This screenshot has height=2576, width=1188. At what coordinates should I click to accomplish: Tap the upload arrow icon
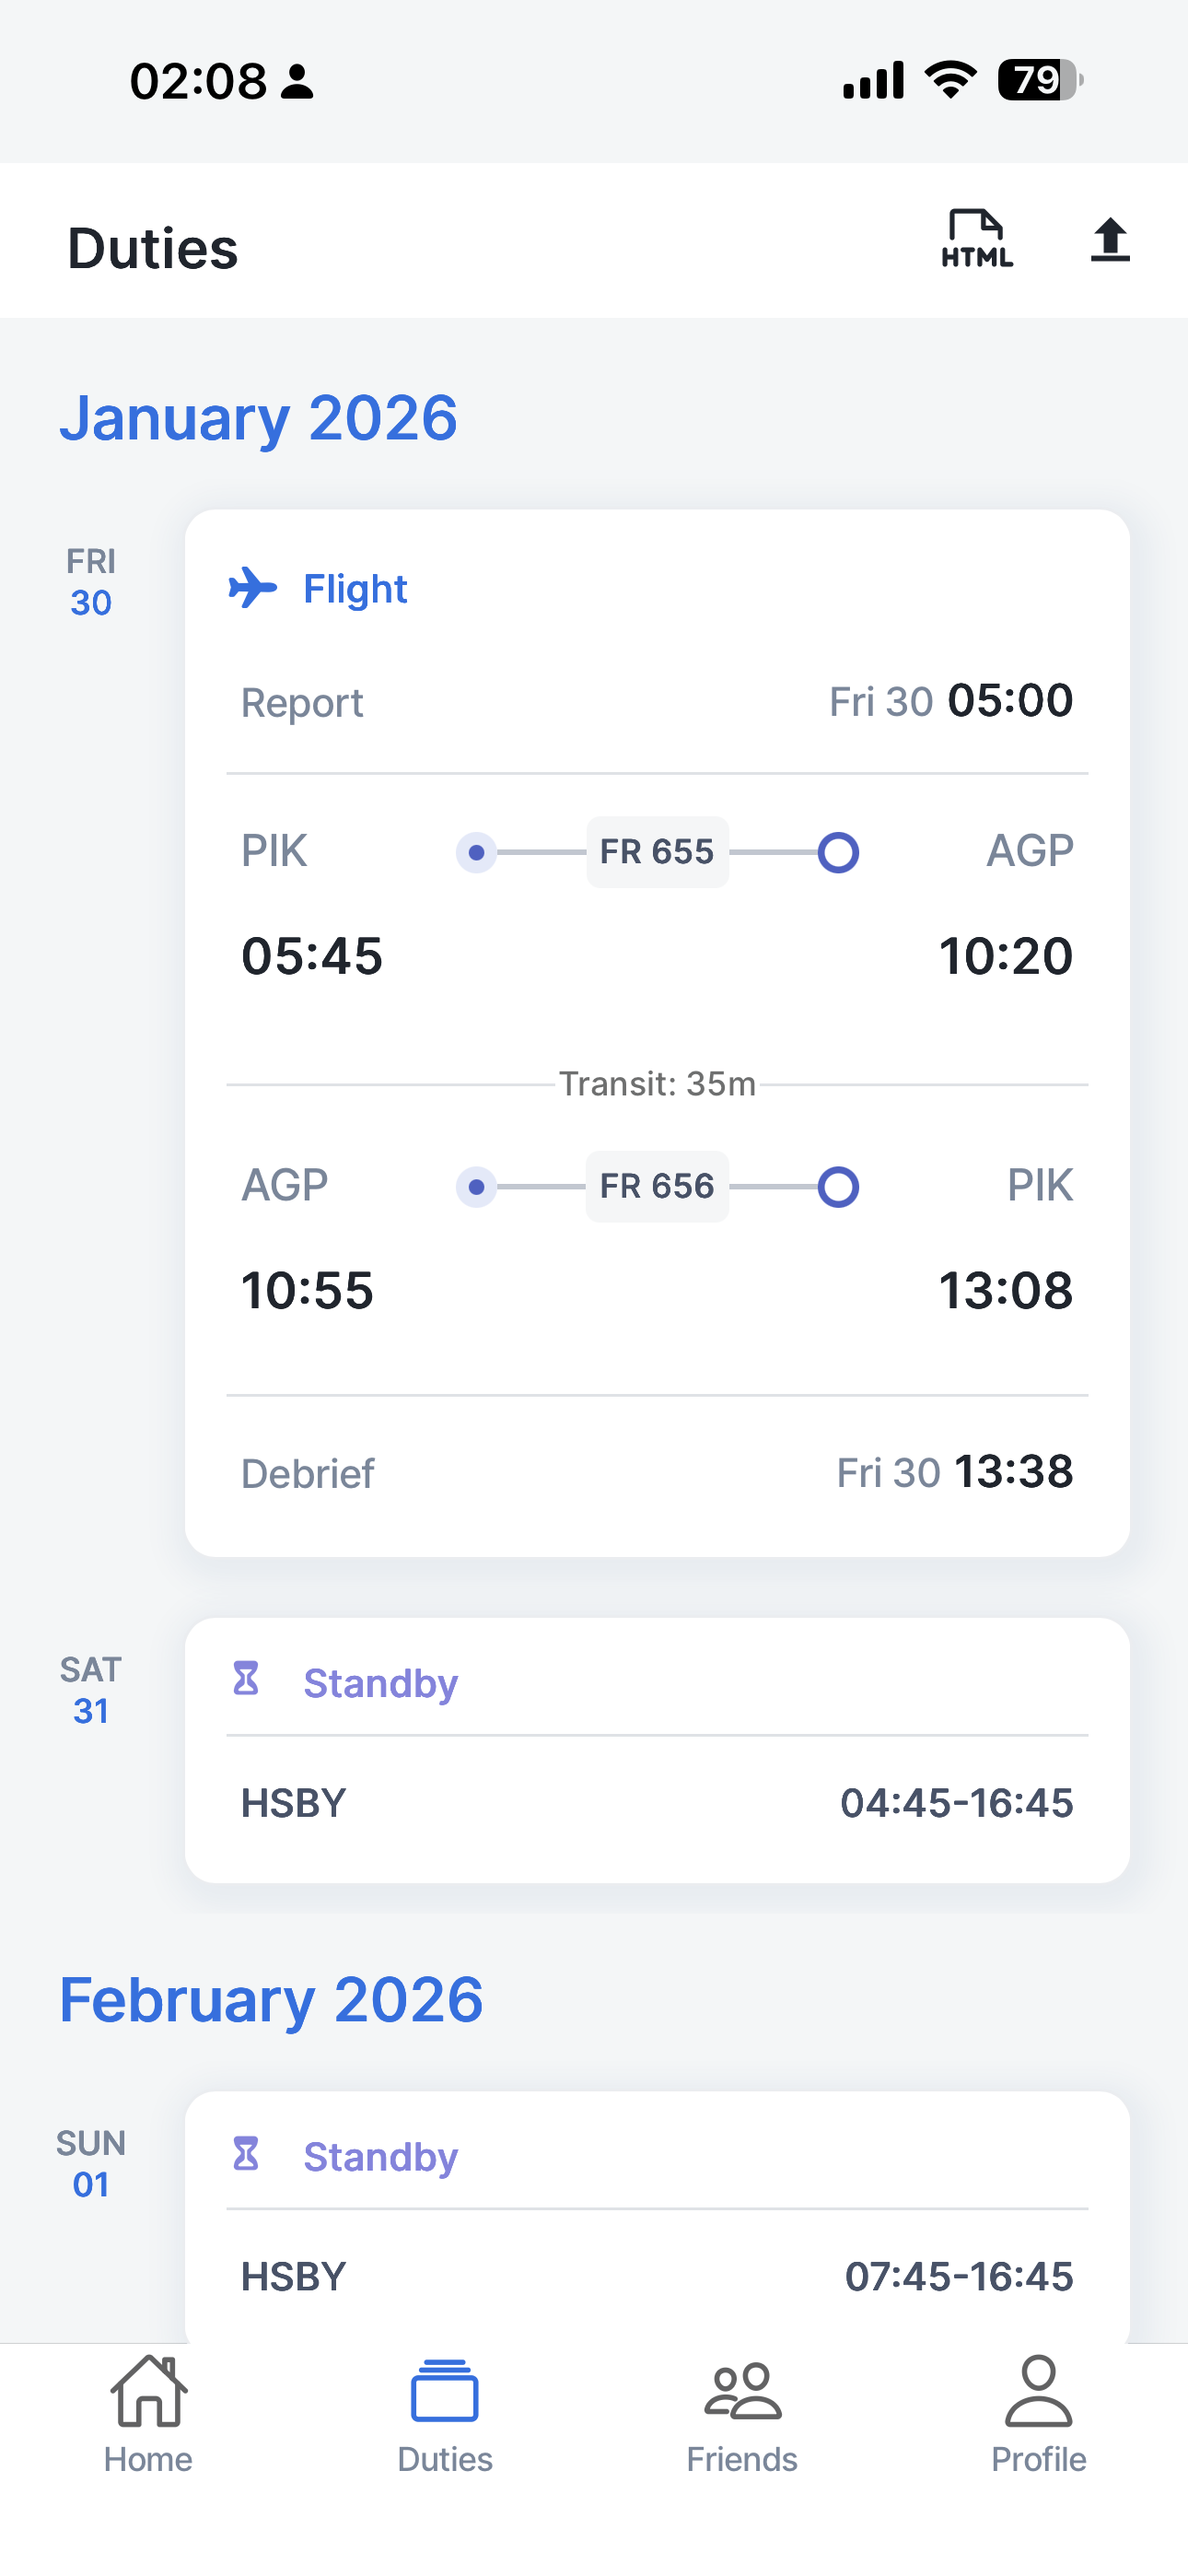(1109, 240)
